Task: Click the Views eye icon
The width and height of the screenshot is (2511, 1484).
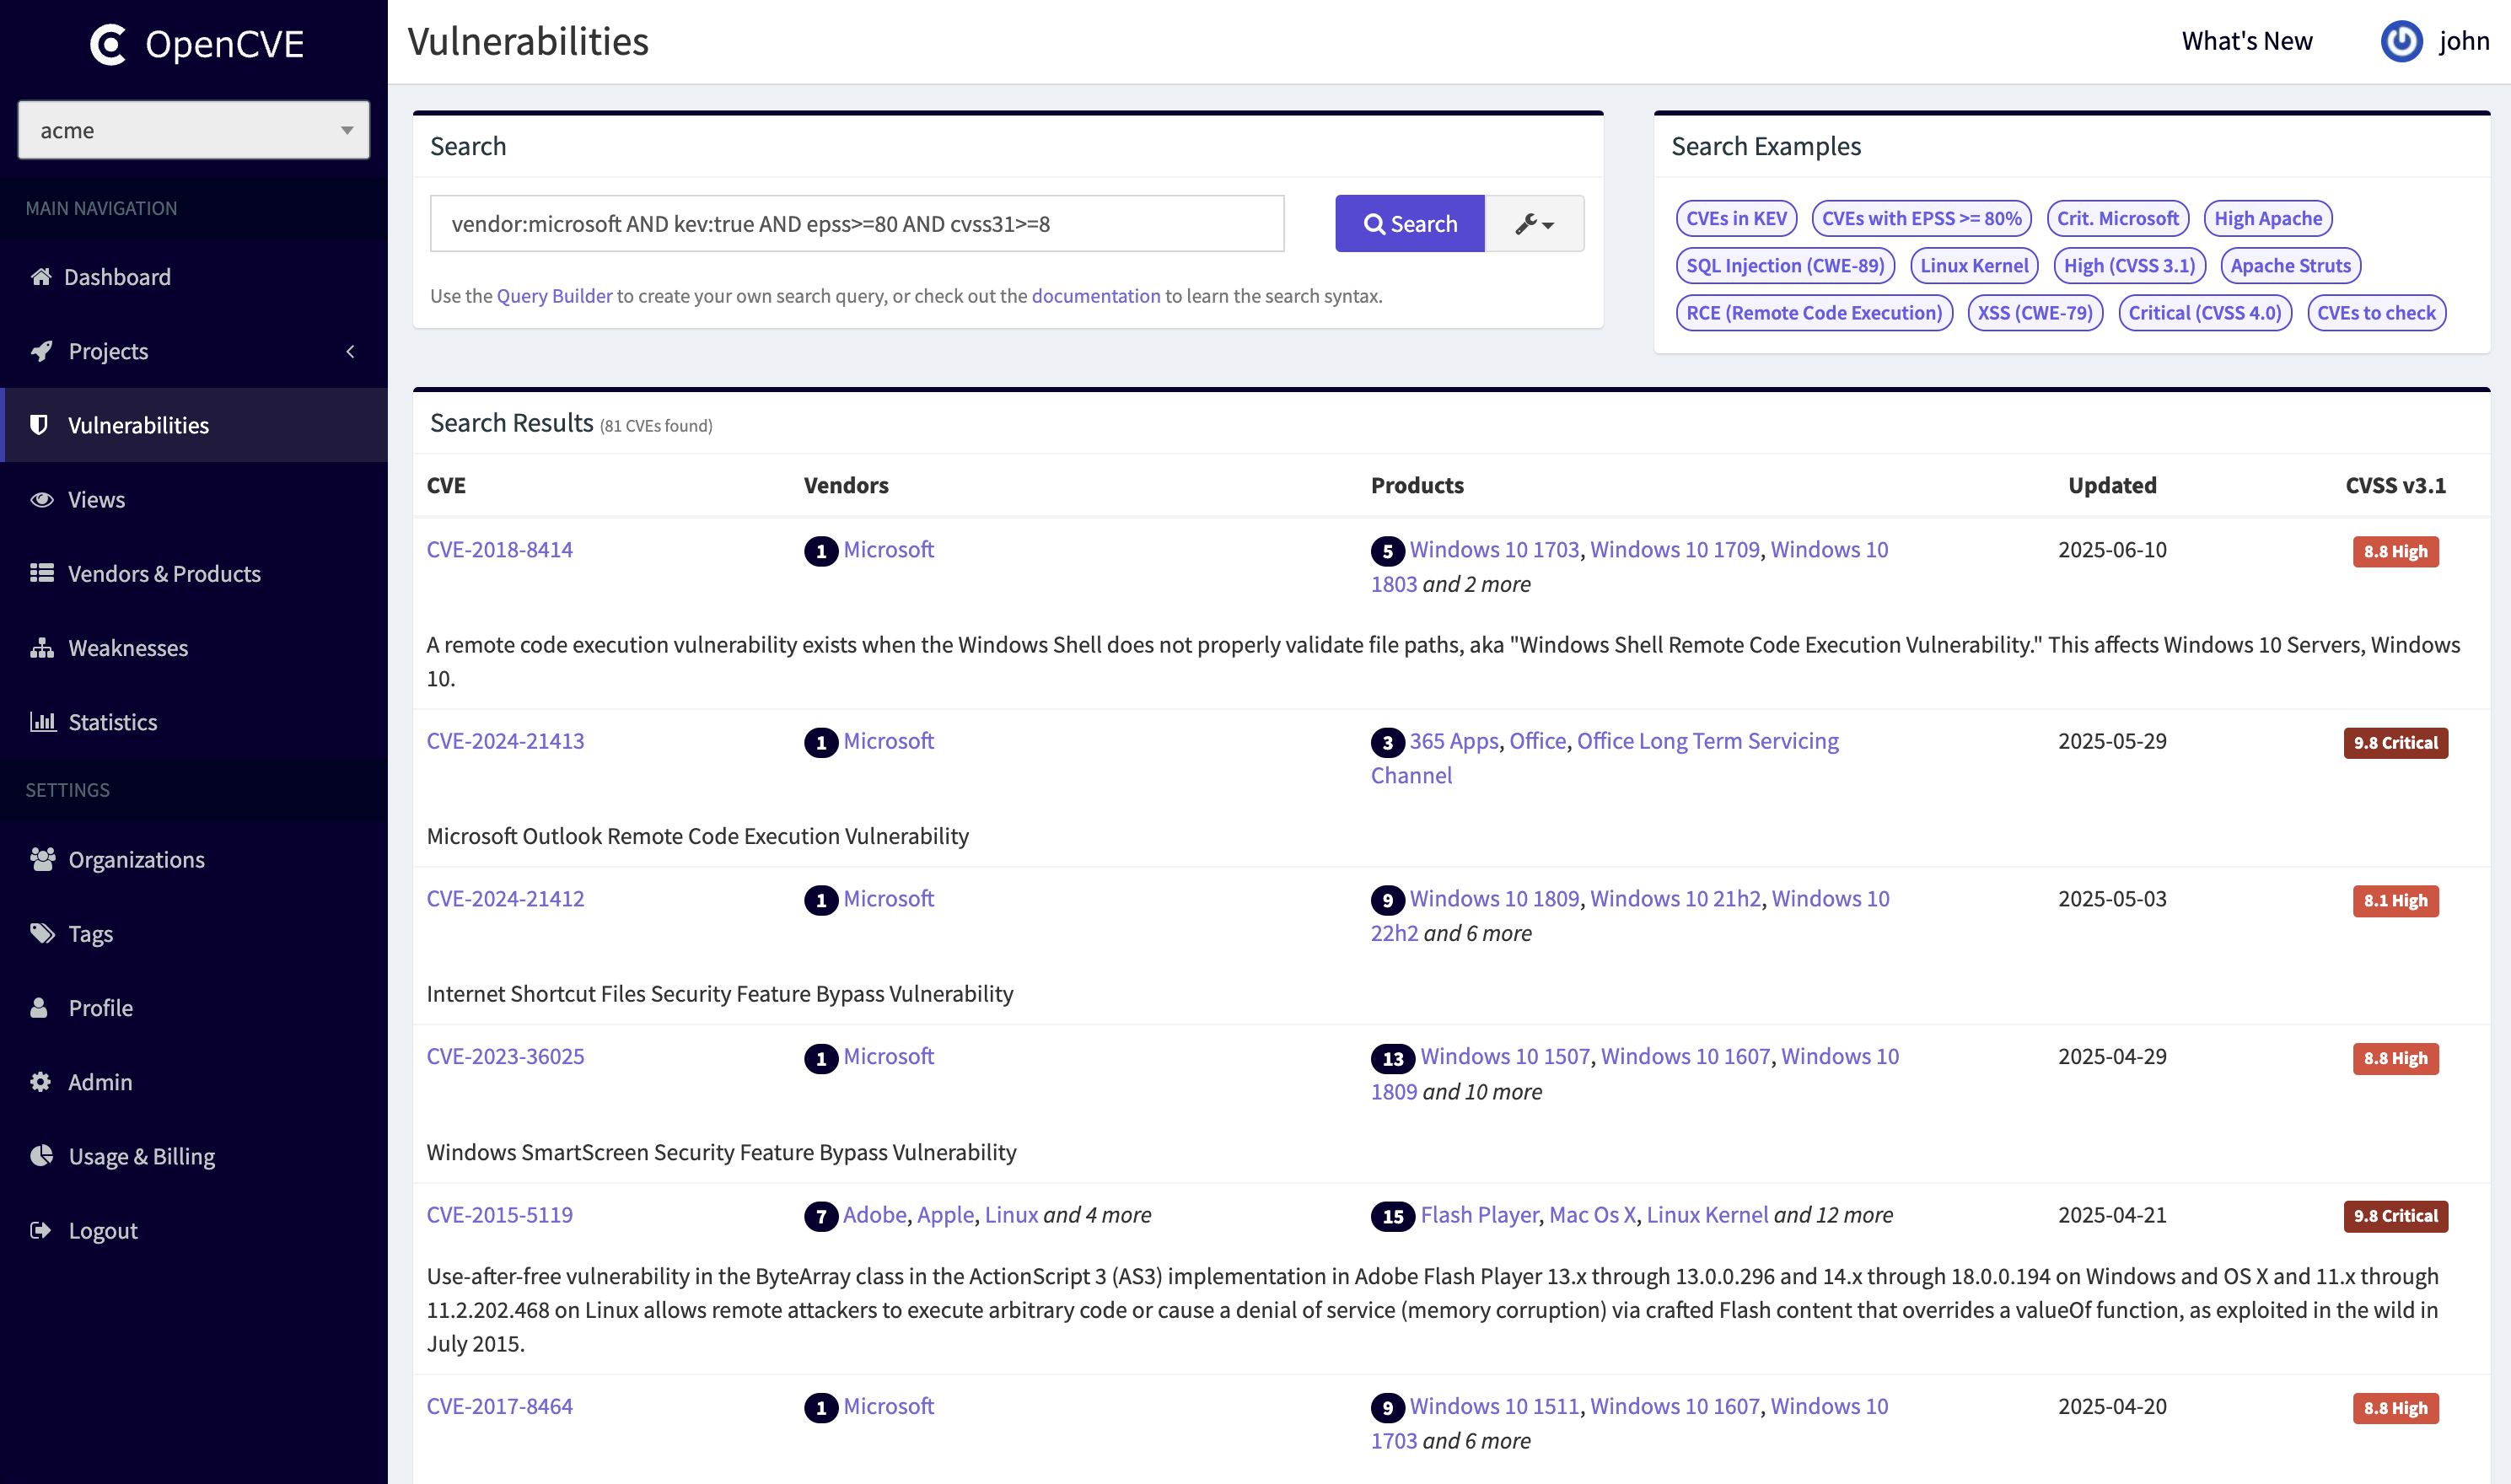Action: [x=41, y=499]
